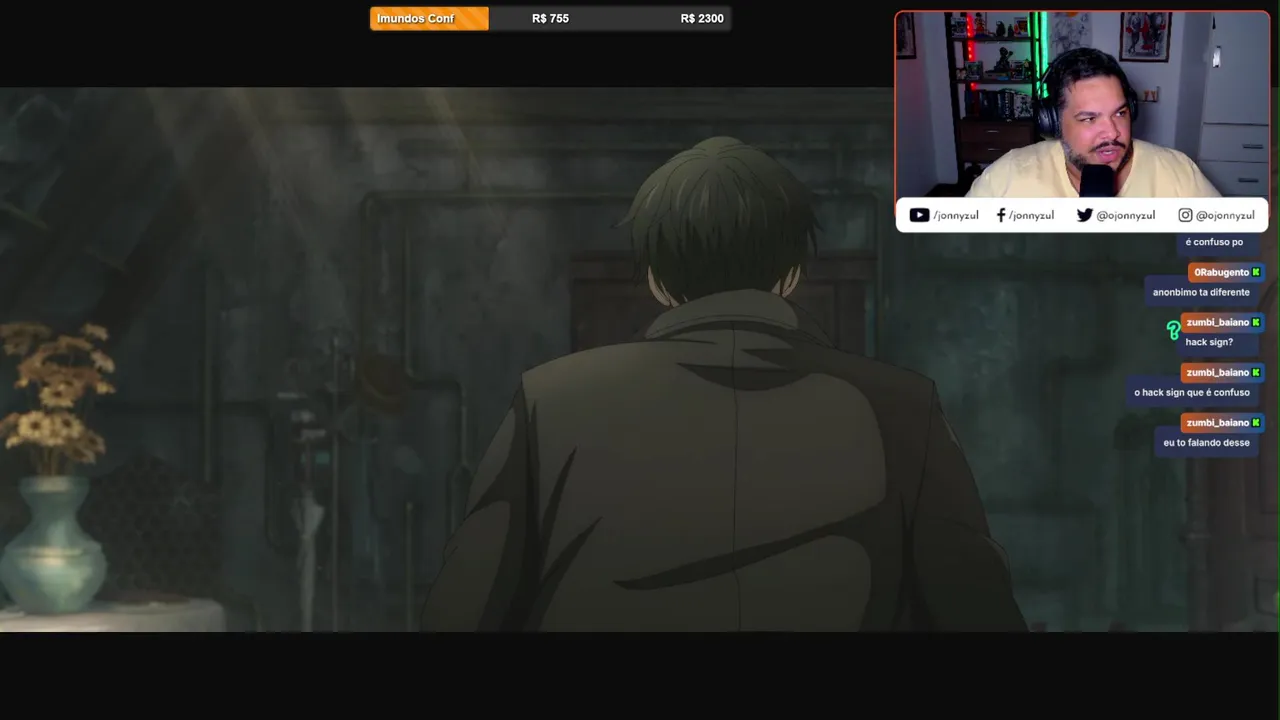Click the chat message 'anonbimo ta diferente'
Image resolution: width=1280 pixels, height=720 pixels.
1201,292
